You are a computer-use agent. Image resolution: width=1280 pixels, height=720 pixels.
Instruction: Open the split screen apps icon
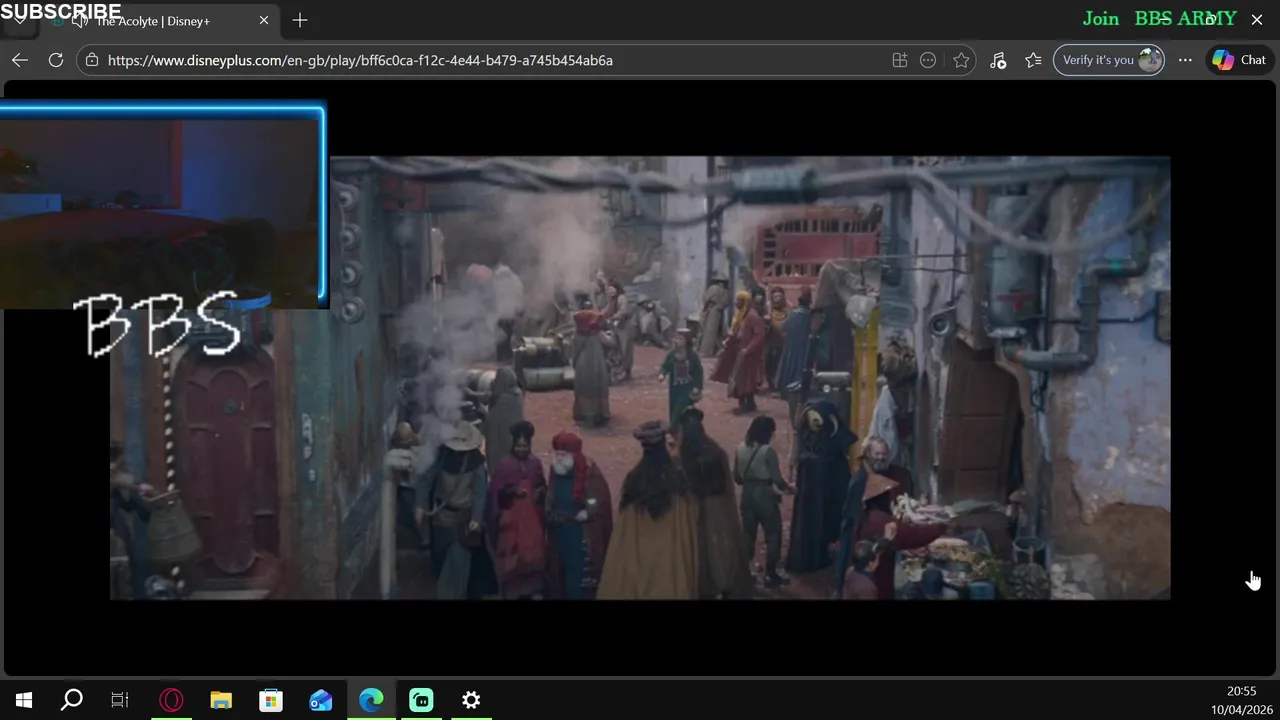(900, 60)
